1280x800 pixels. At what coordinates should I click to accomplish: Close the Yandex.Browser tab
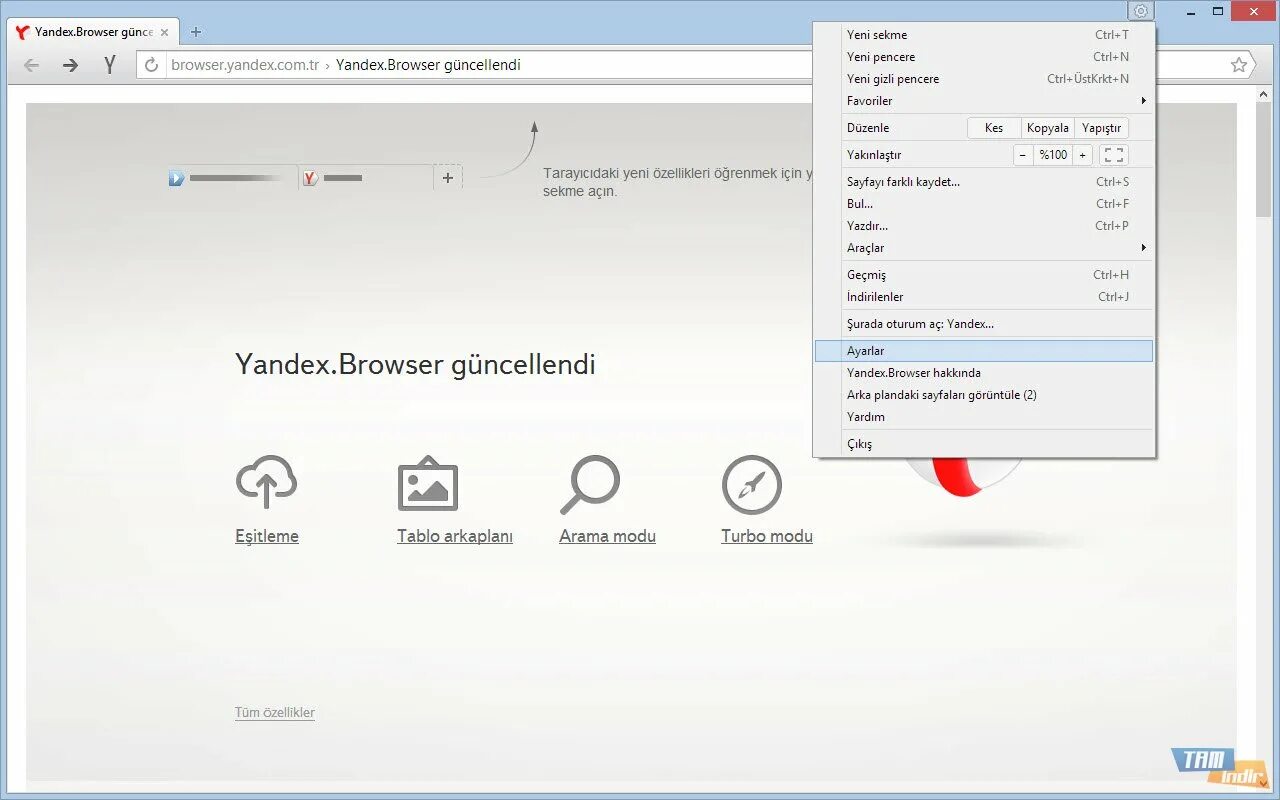[165, 32]
